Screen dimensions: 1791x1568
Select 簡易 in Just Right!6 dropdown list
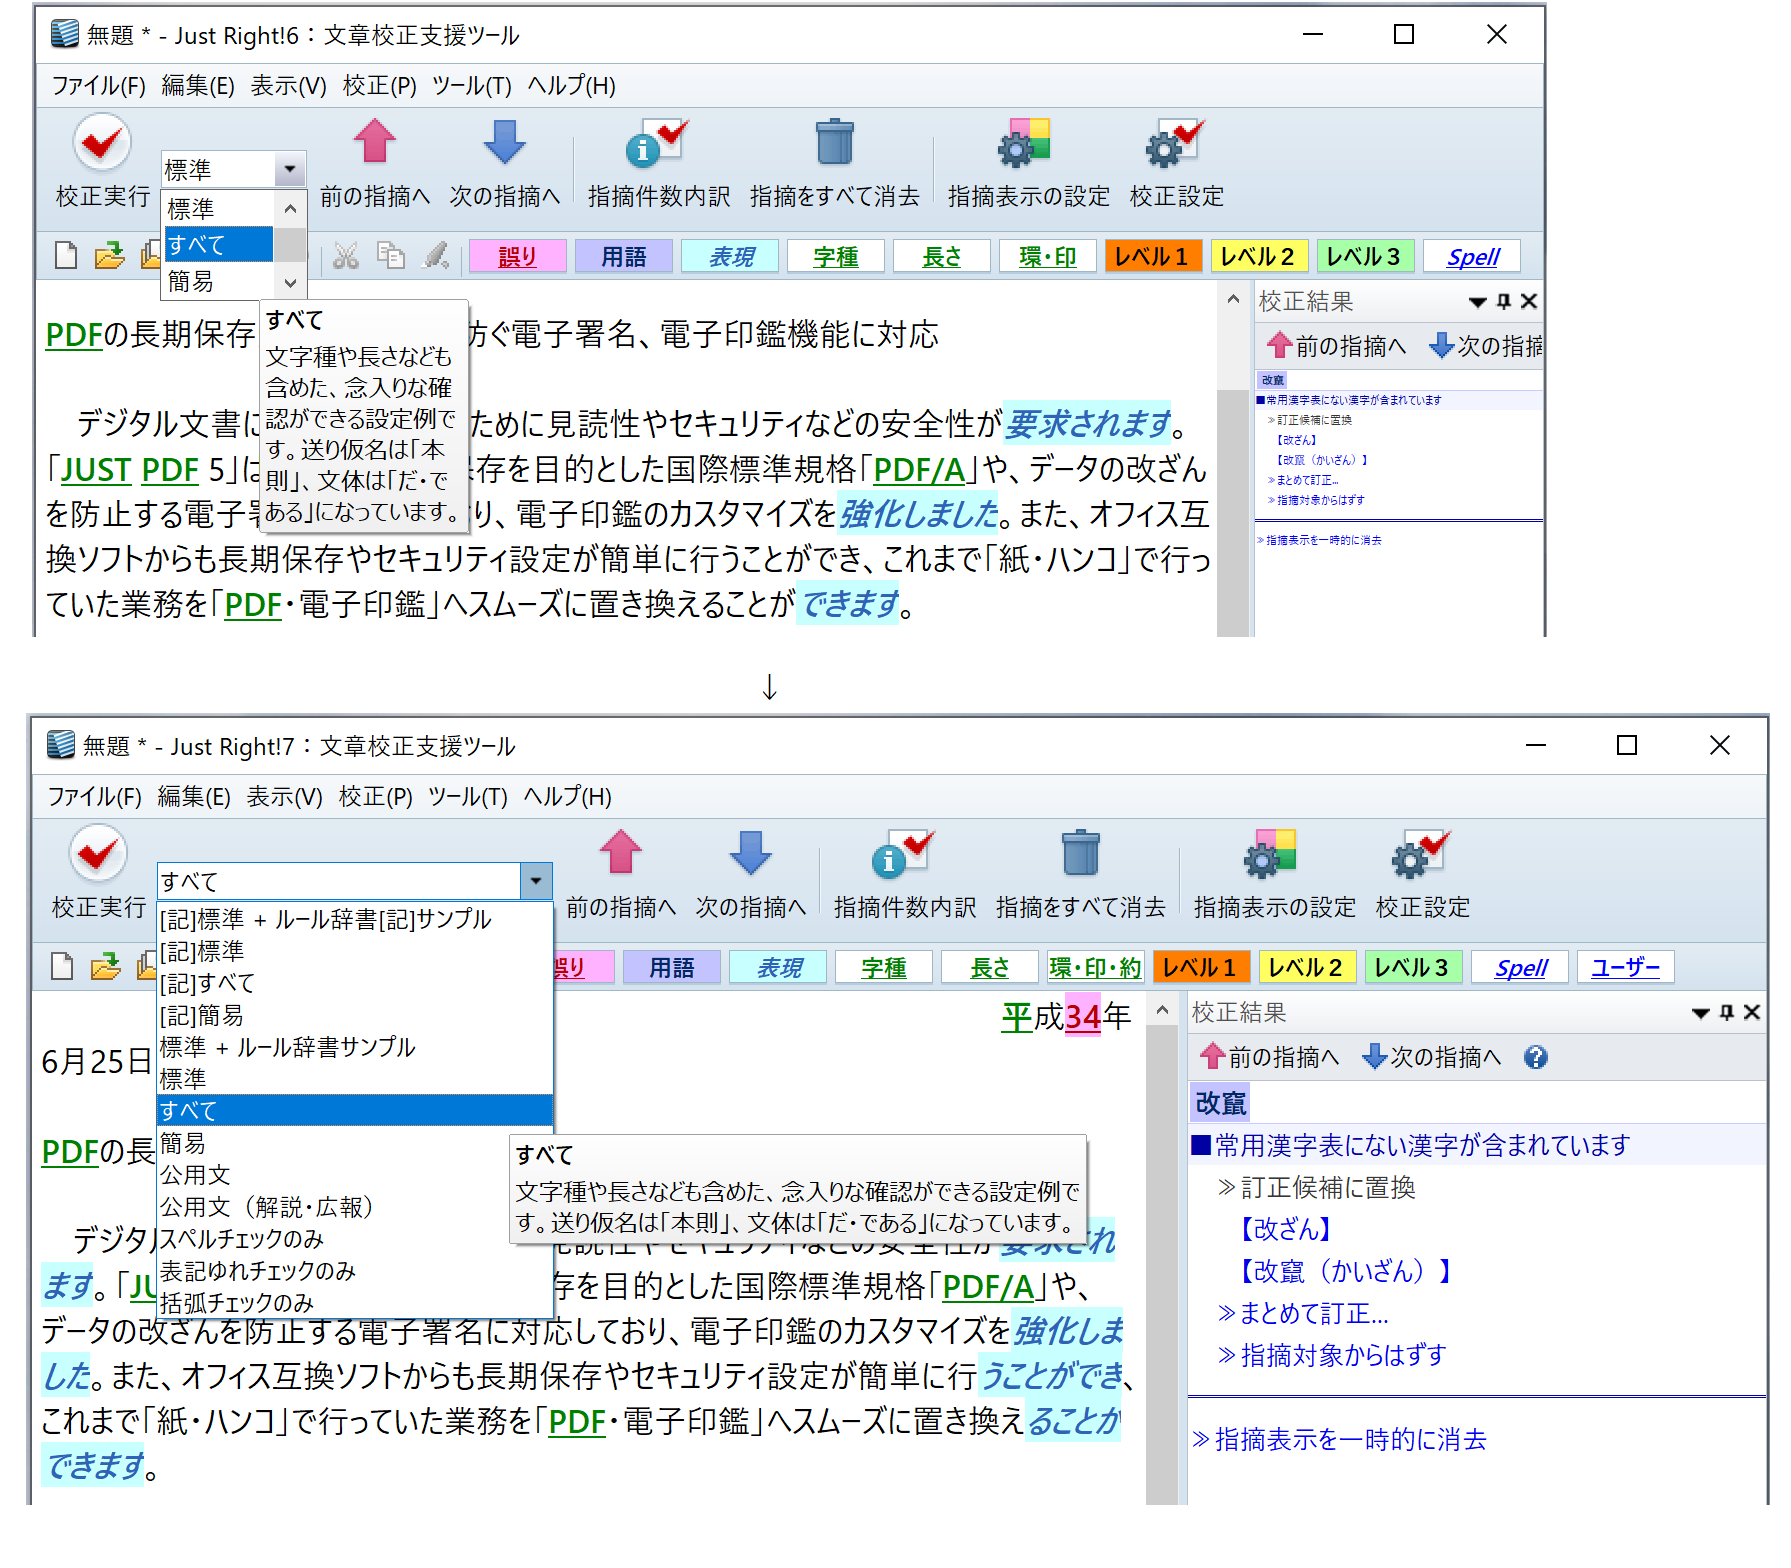(218, 281)
